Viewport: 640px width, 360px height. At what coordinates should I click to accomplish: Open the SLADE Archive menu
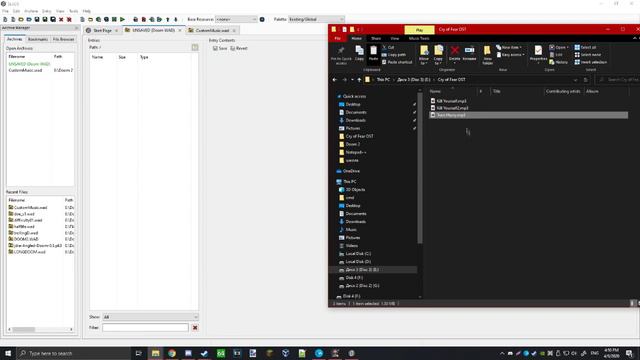click(31, 11)
